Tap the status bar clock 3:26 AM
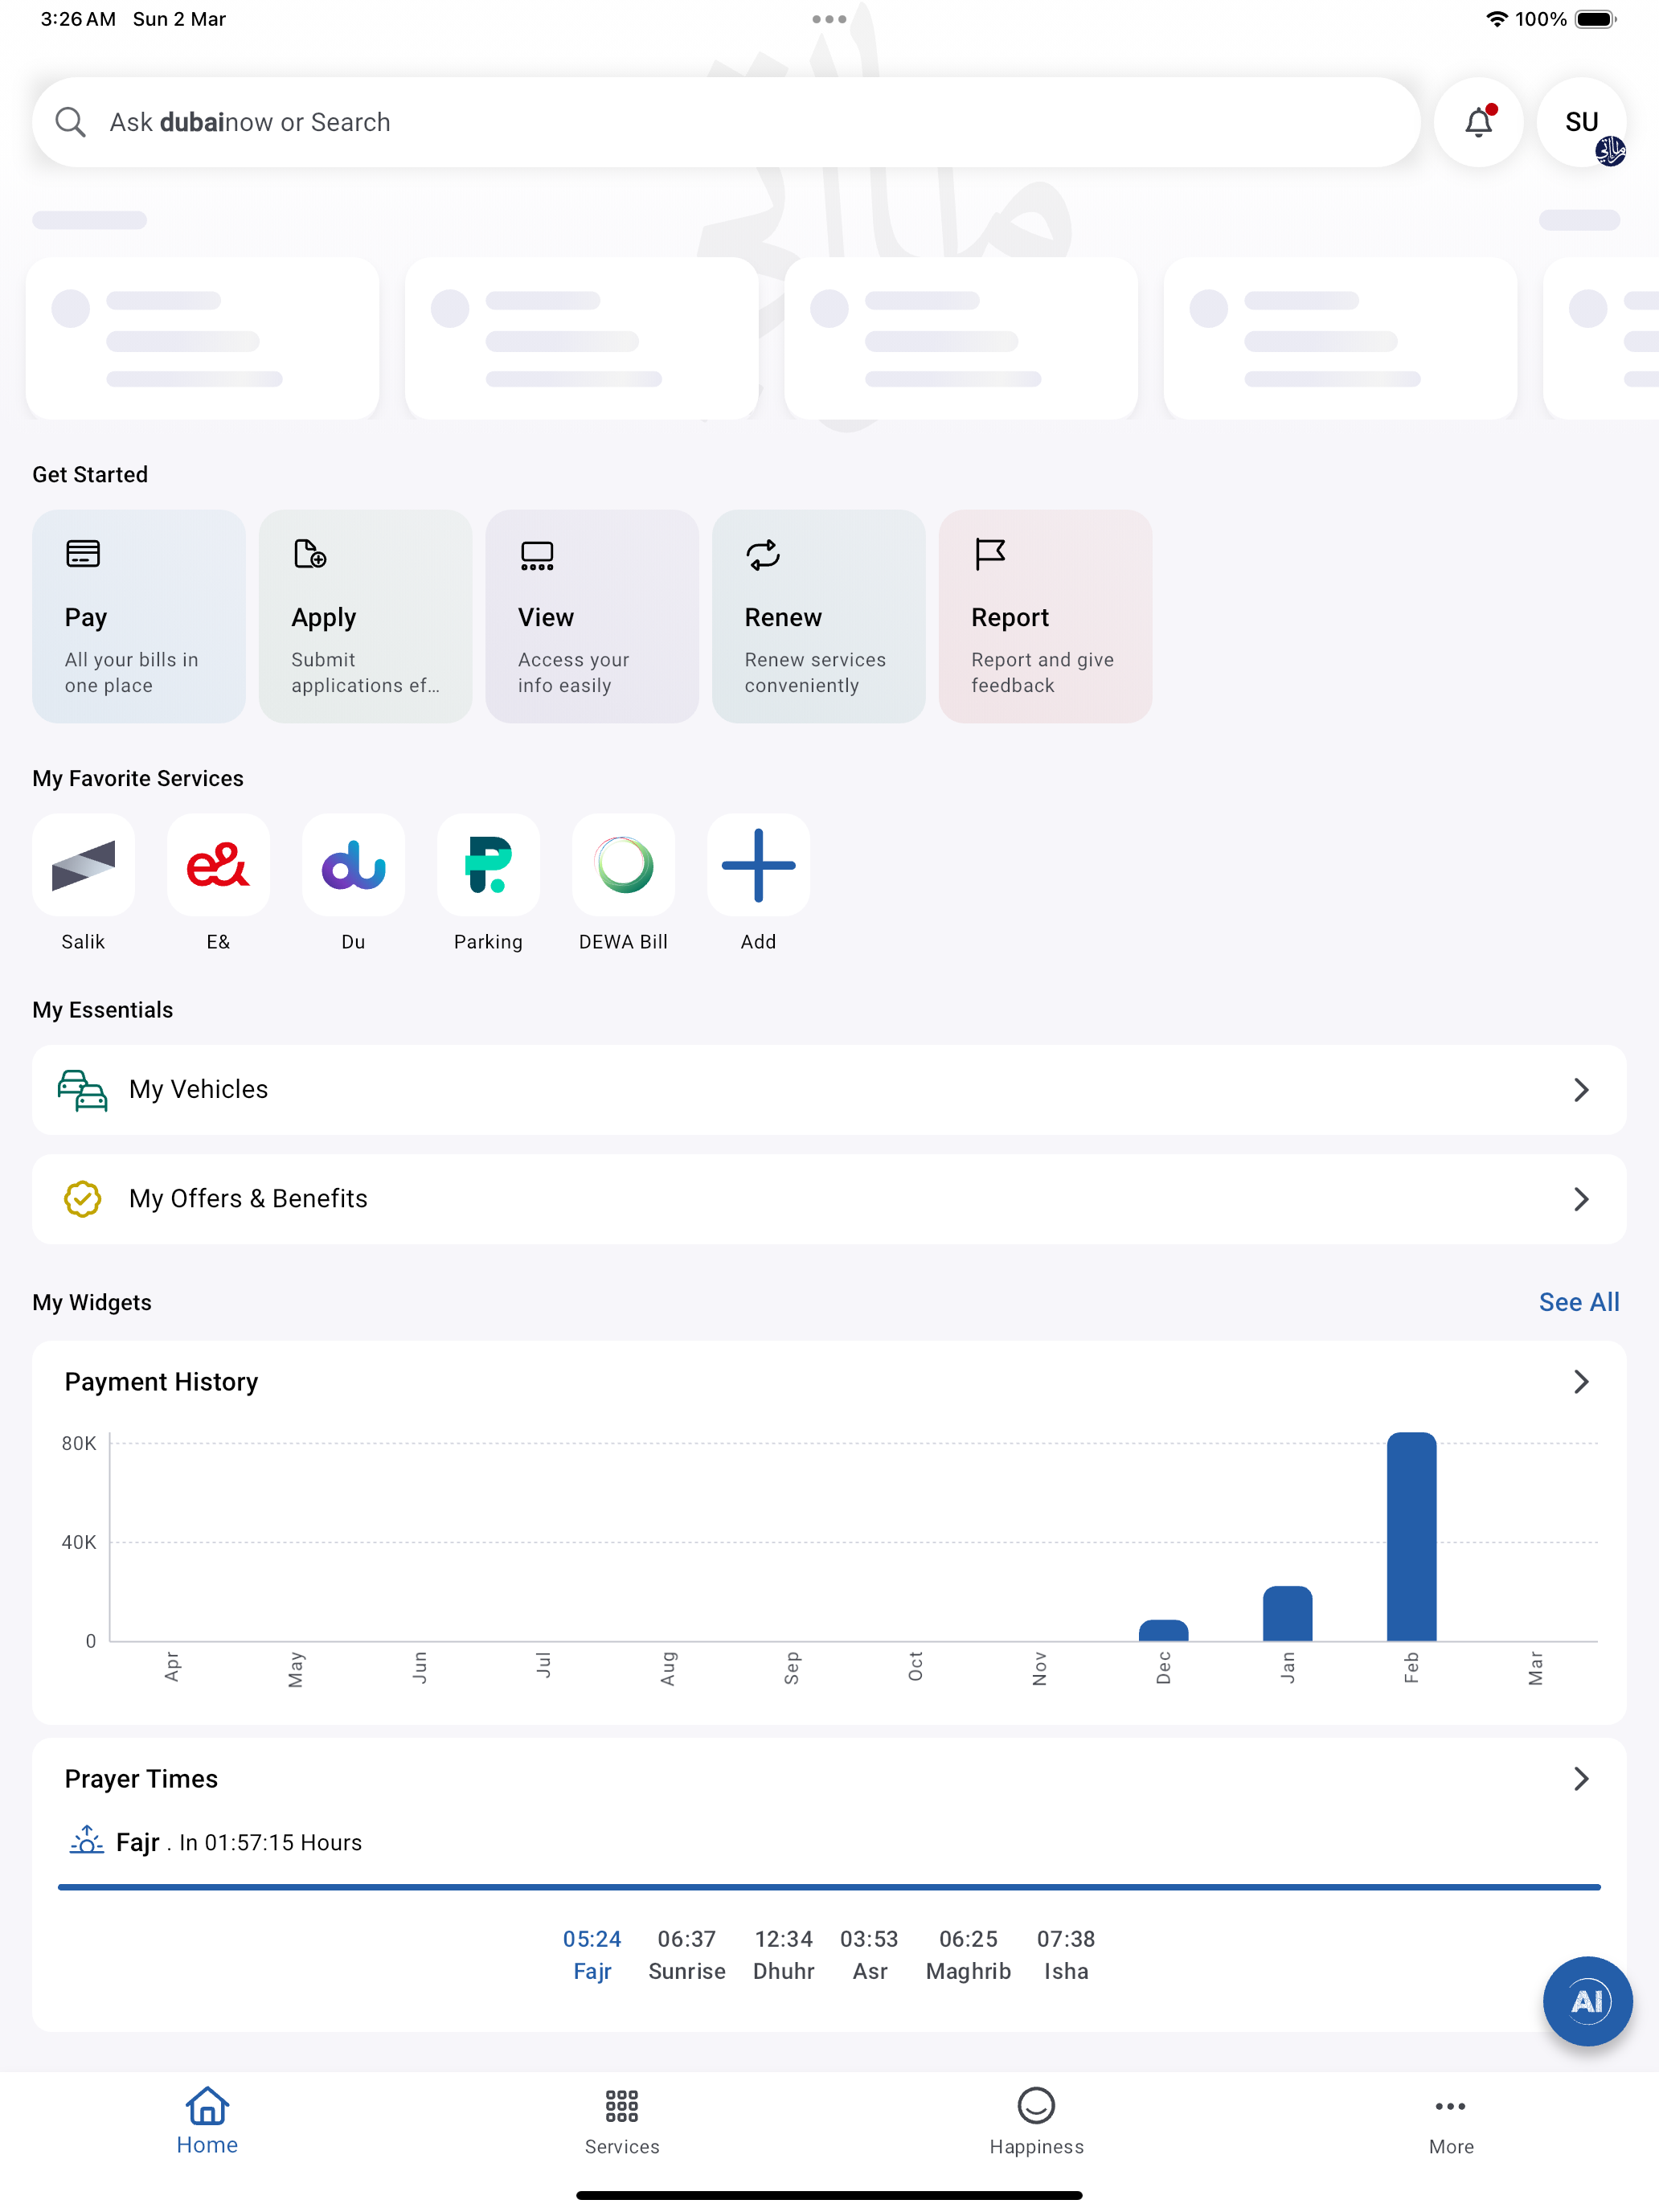This screenshot has width=1659, height=2212. pos(78,19)
